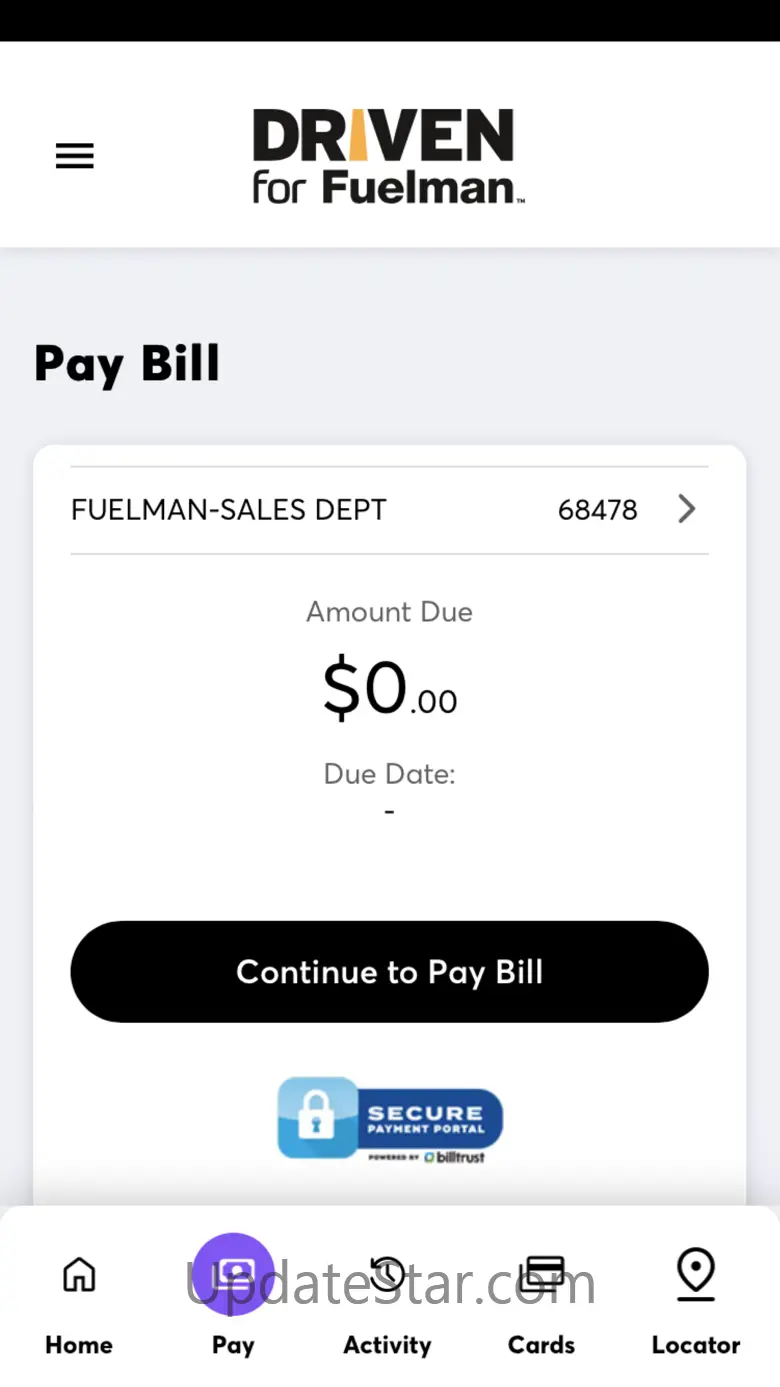780x1387 pixels.
Task: Open the Cards tab label
Action: [542, 1345]
